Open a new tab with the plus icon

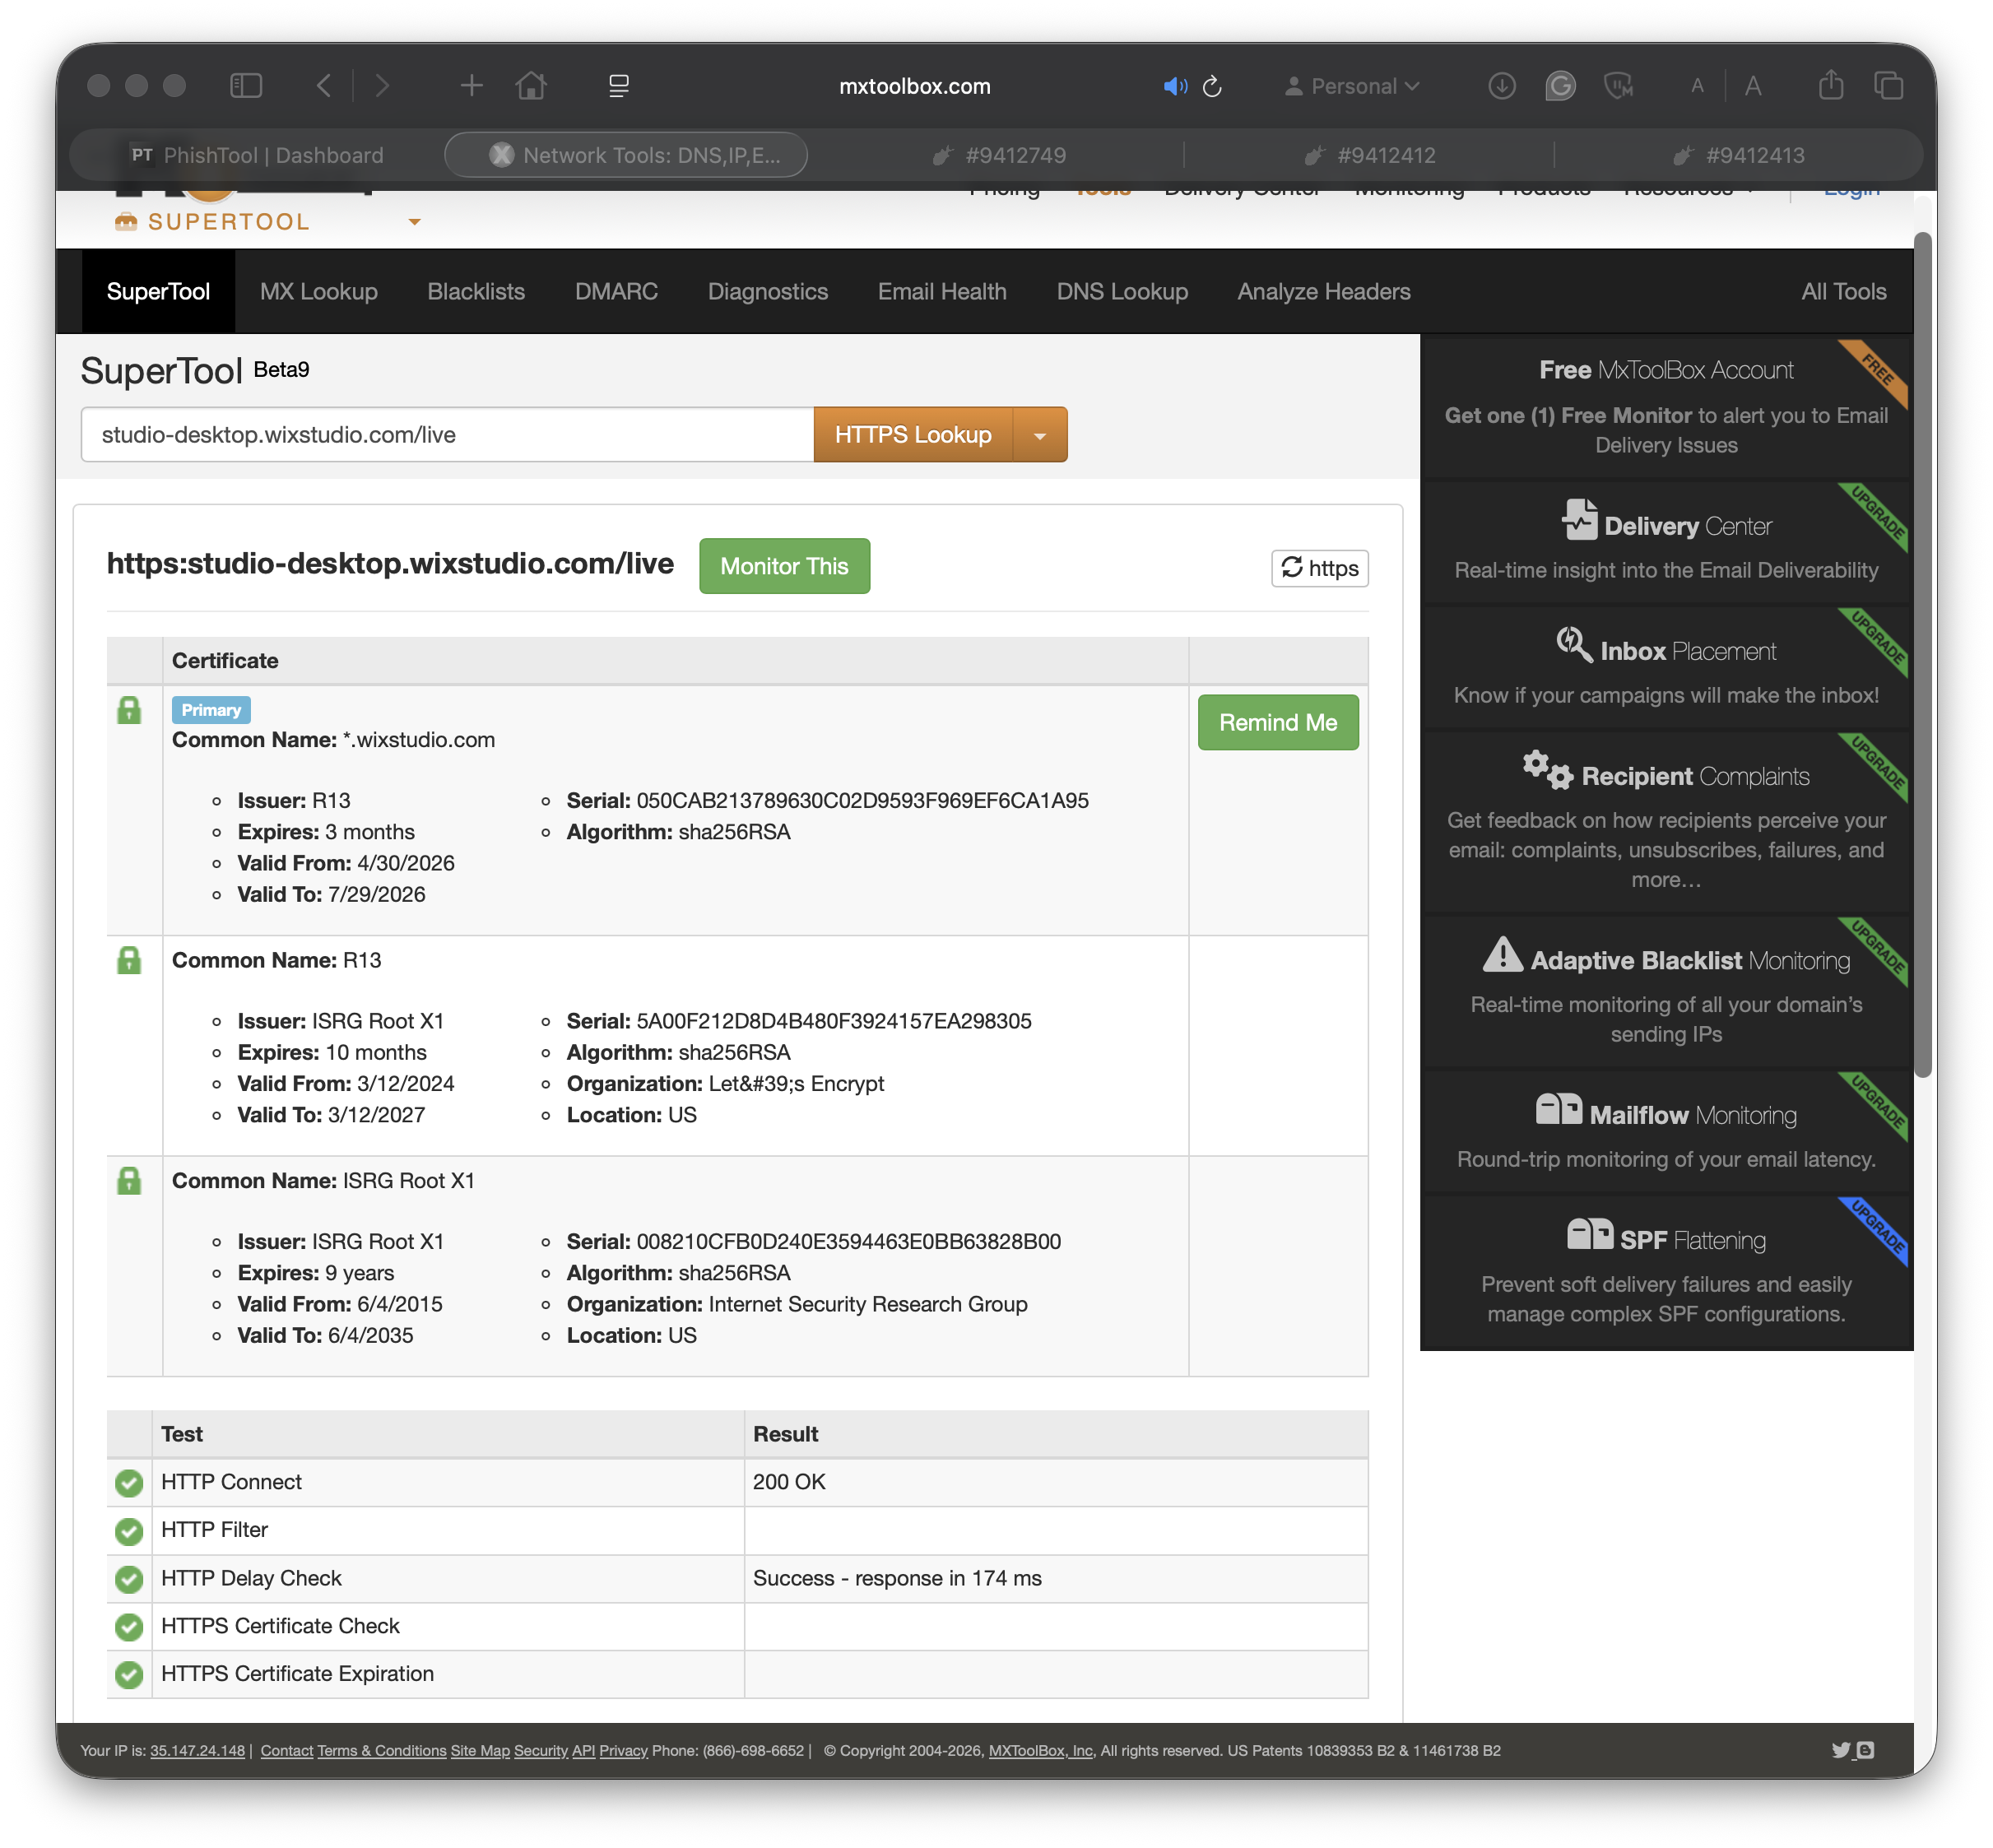471,86
